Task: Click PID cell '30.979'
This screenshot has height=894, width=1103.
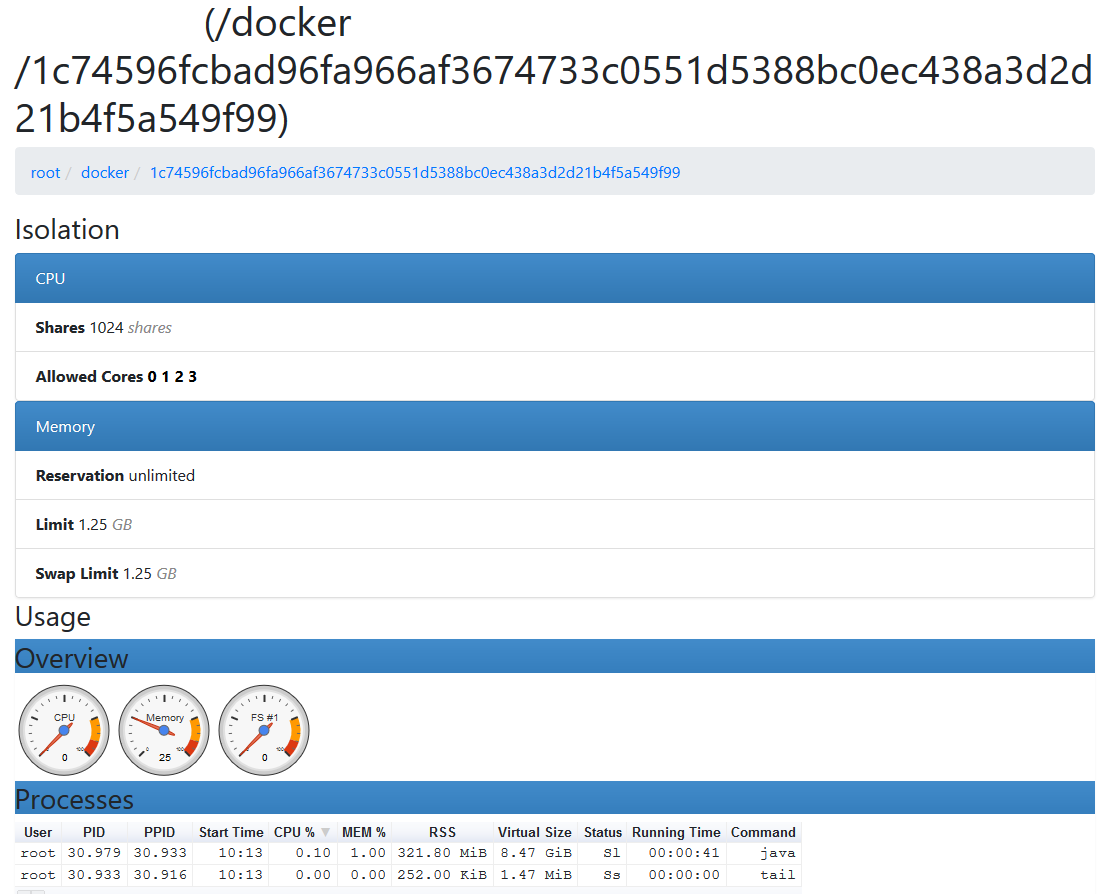Action: click(x=94, y=853)
